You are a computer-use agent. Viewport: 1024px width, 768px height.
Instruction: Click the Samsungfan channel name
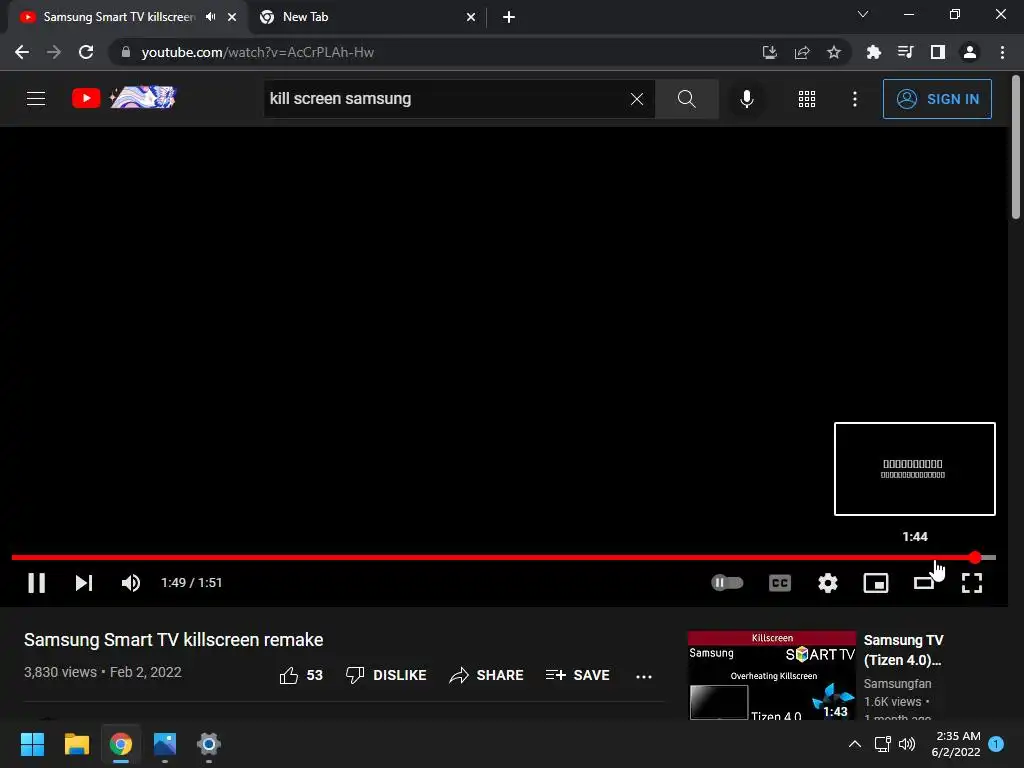pos(897,684)
